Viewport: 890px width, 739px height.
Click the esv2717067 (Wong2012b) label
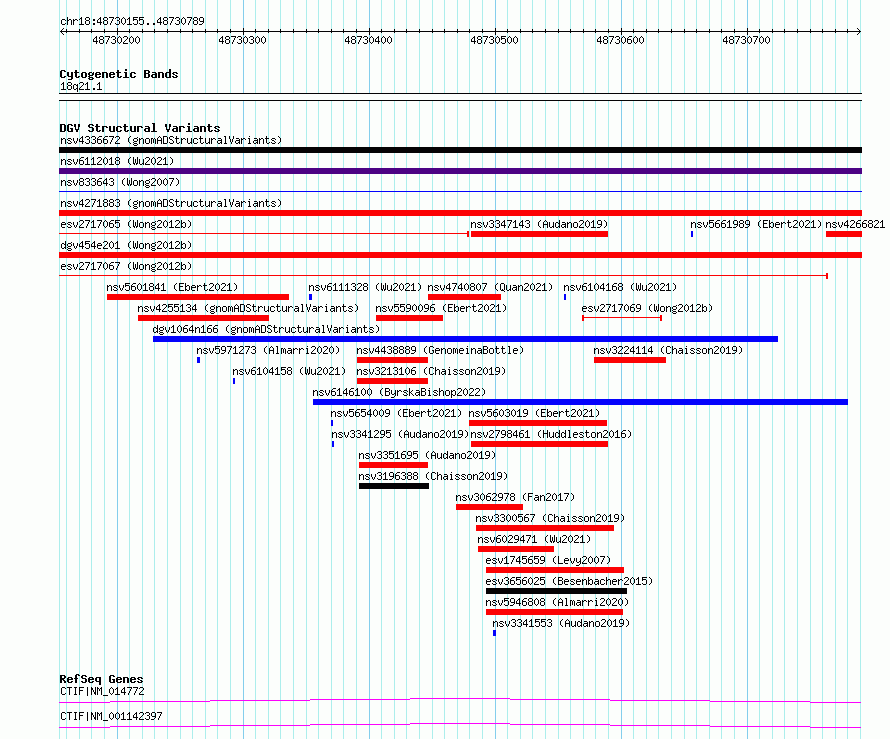point(126,266)
